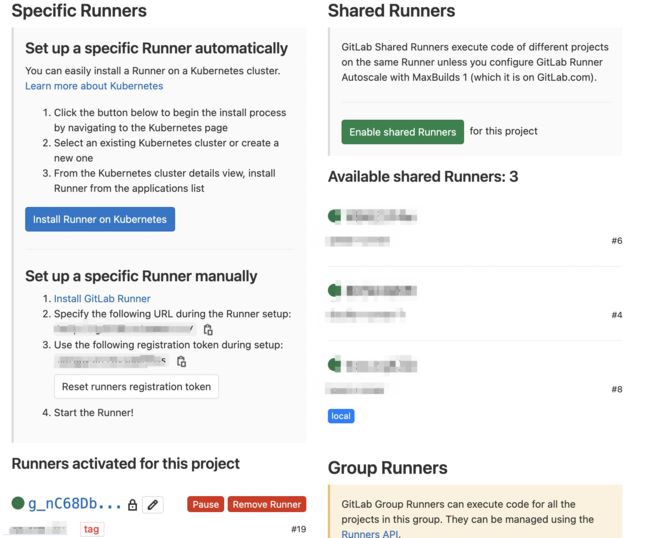650x538 pixels.
Task: Click Set up a specific Runner manually heading
Action: tap(141, 276)
